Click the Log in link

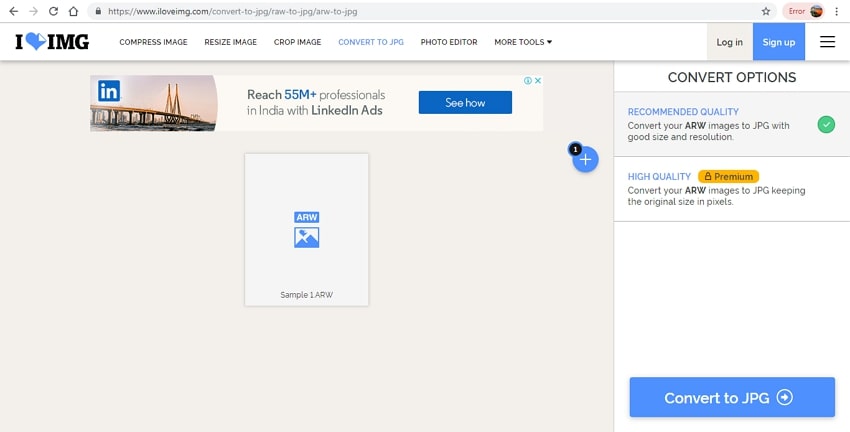[730, 42]
